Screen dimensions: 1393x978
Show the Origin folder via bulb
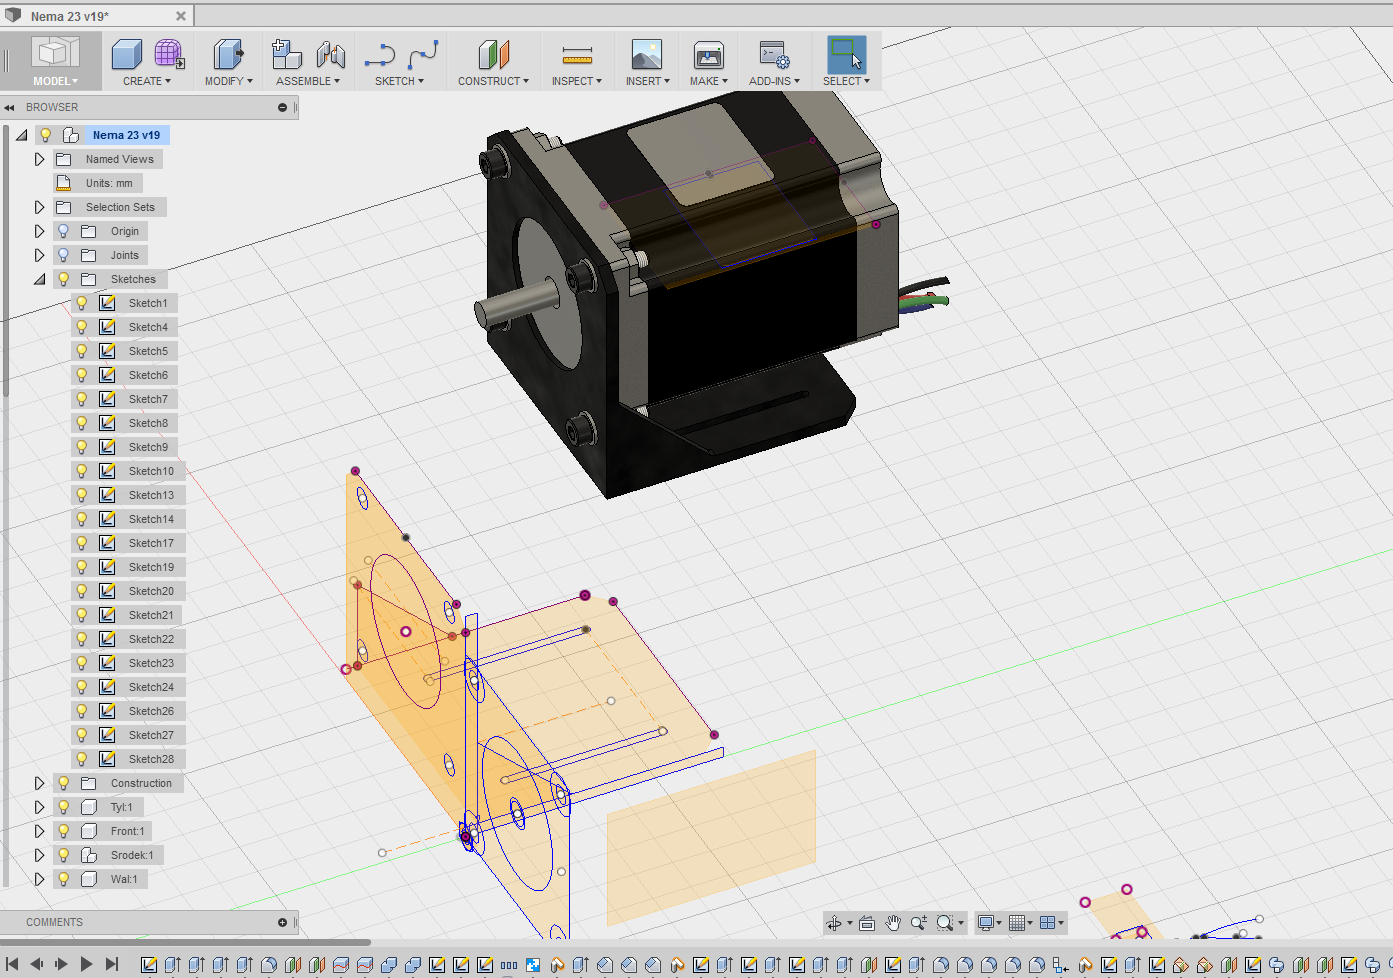[63, 231]
